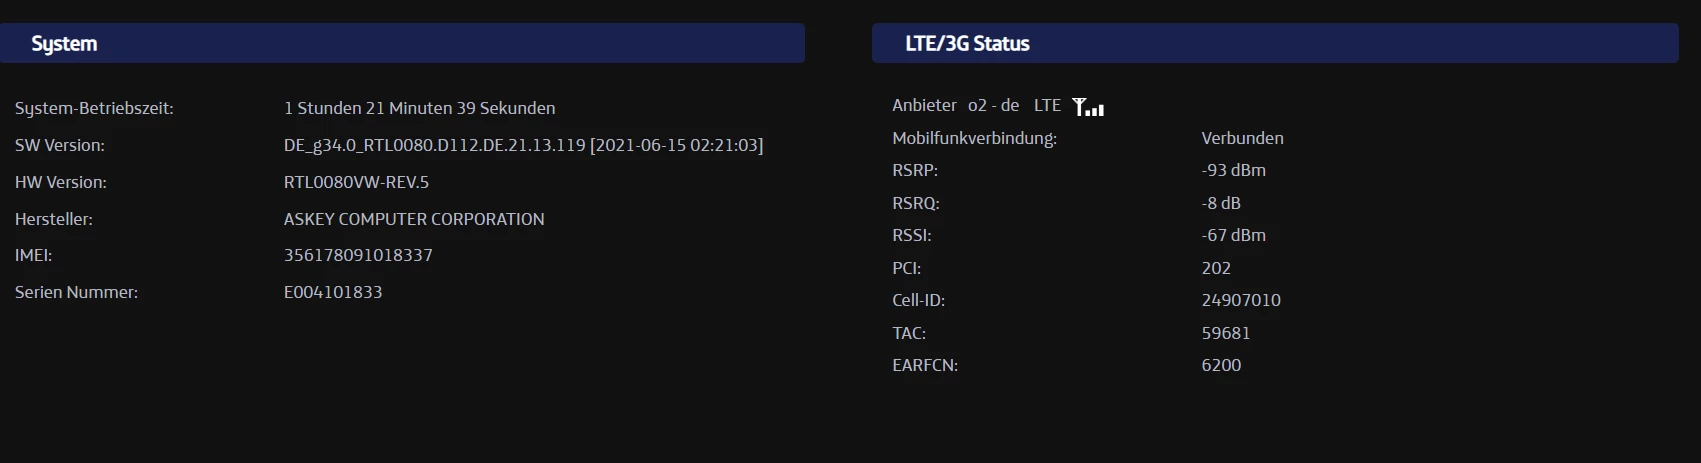Click the system uptime value
The image size is (1701, 463).
click(419, 108)
